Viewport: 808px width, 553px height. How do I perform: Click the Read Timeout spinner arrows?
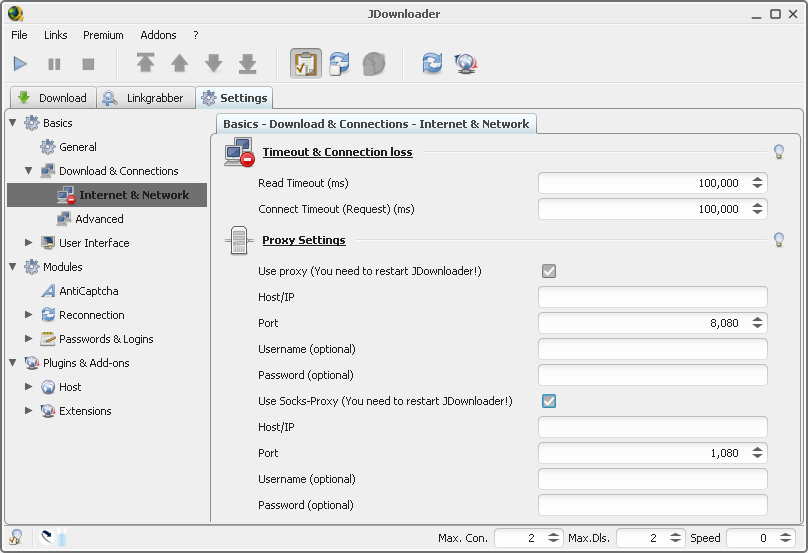[757, 182]
